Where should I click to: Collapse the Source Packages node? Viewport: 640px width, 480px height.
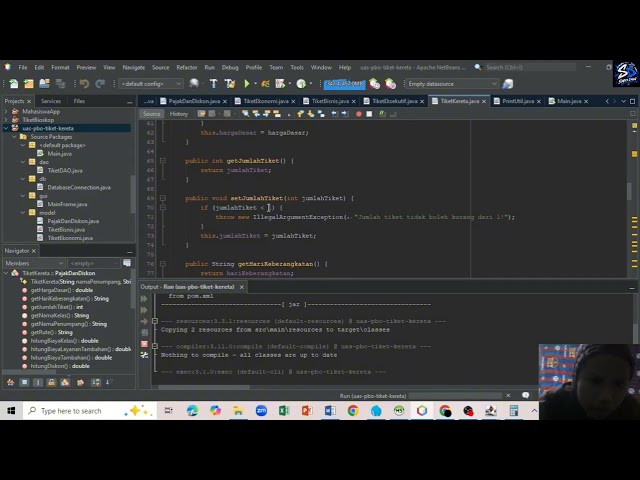[x=14, y=137]
